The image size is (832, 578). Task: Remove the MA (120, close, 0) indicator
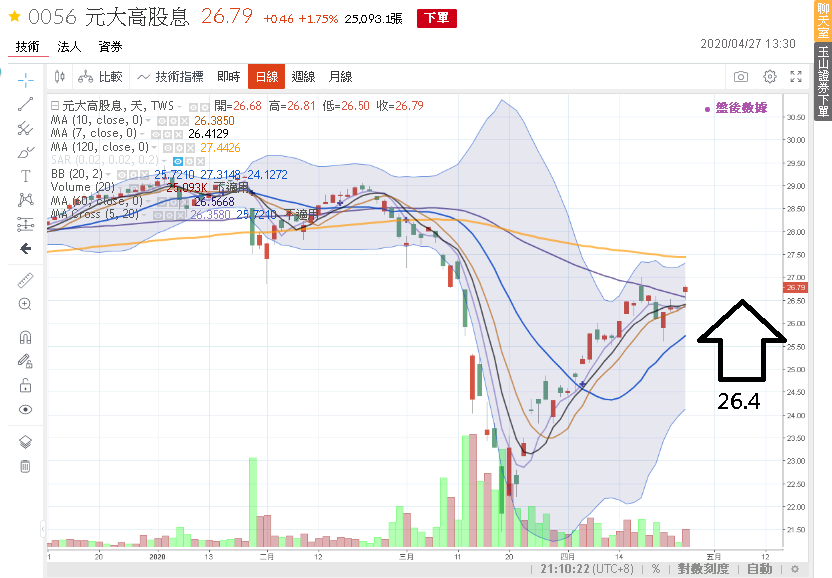pos(190,148)
